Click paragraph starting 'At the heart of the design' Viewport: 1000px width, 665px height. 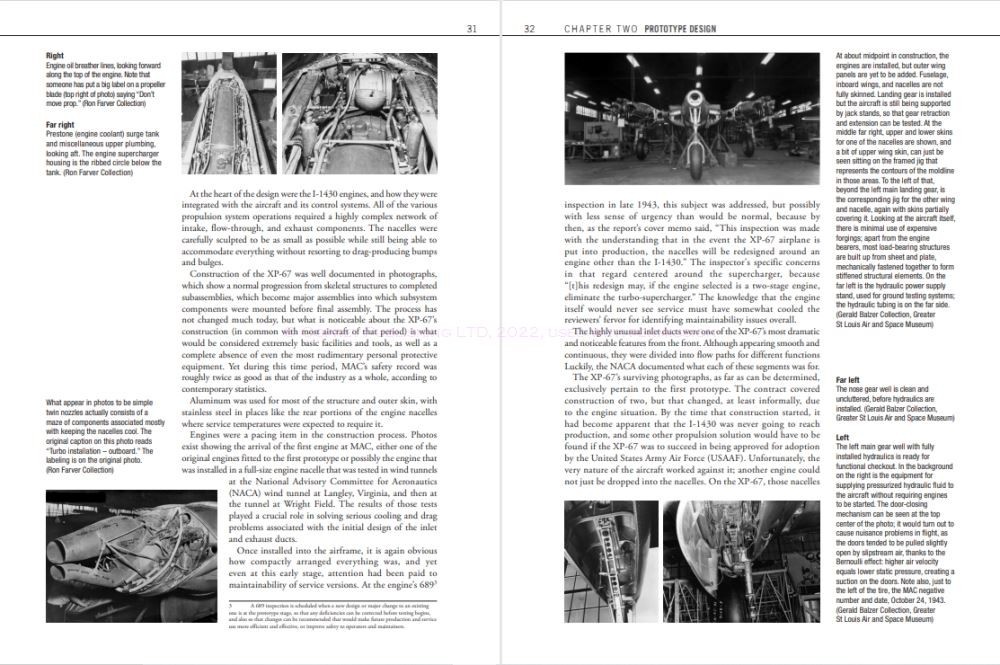tap(309, 228)
